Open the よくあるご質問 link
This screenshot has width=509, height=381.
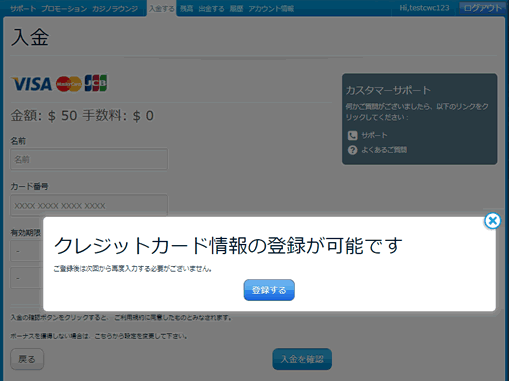(x=384, y=150)
